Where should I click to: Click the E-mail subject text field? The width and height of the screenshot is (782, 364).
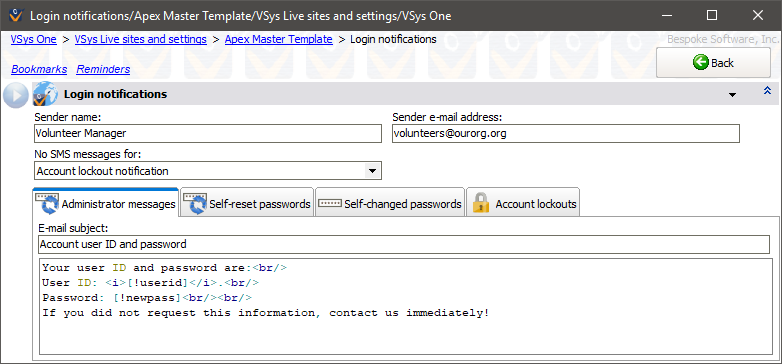[404, 244]
